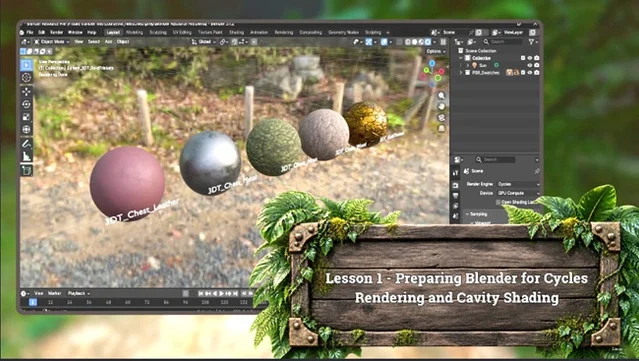Open the Render menu

(x=56, y=32)
